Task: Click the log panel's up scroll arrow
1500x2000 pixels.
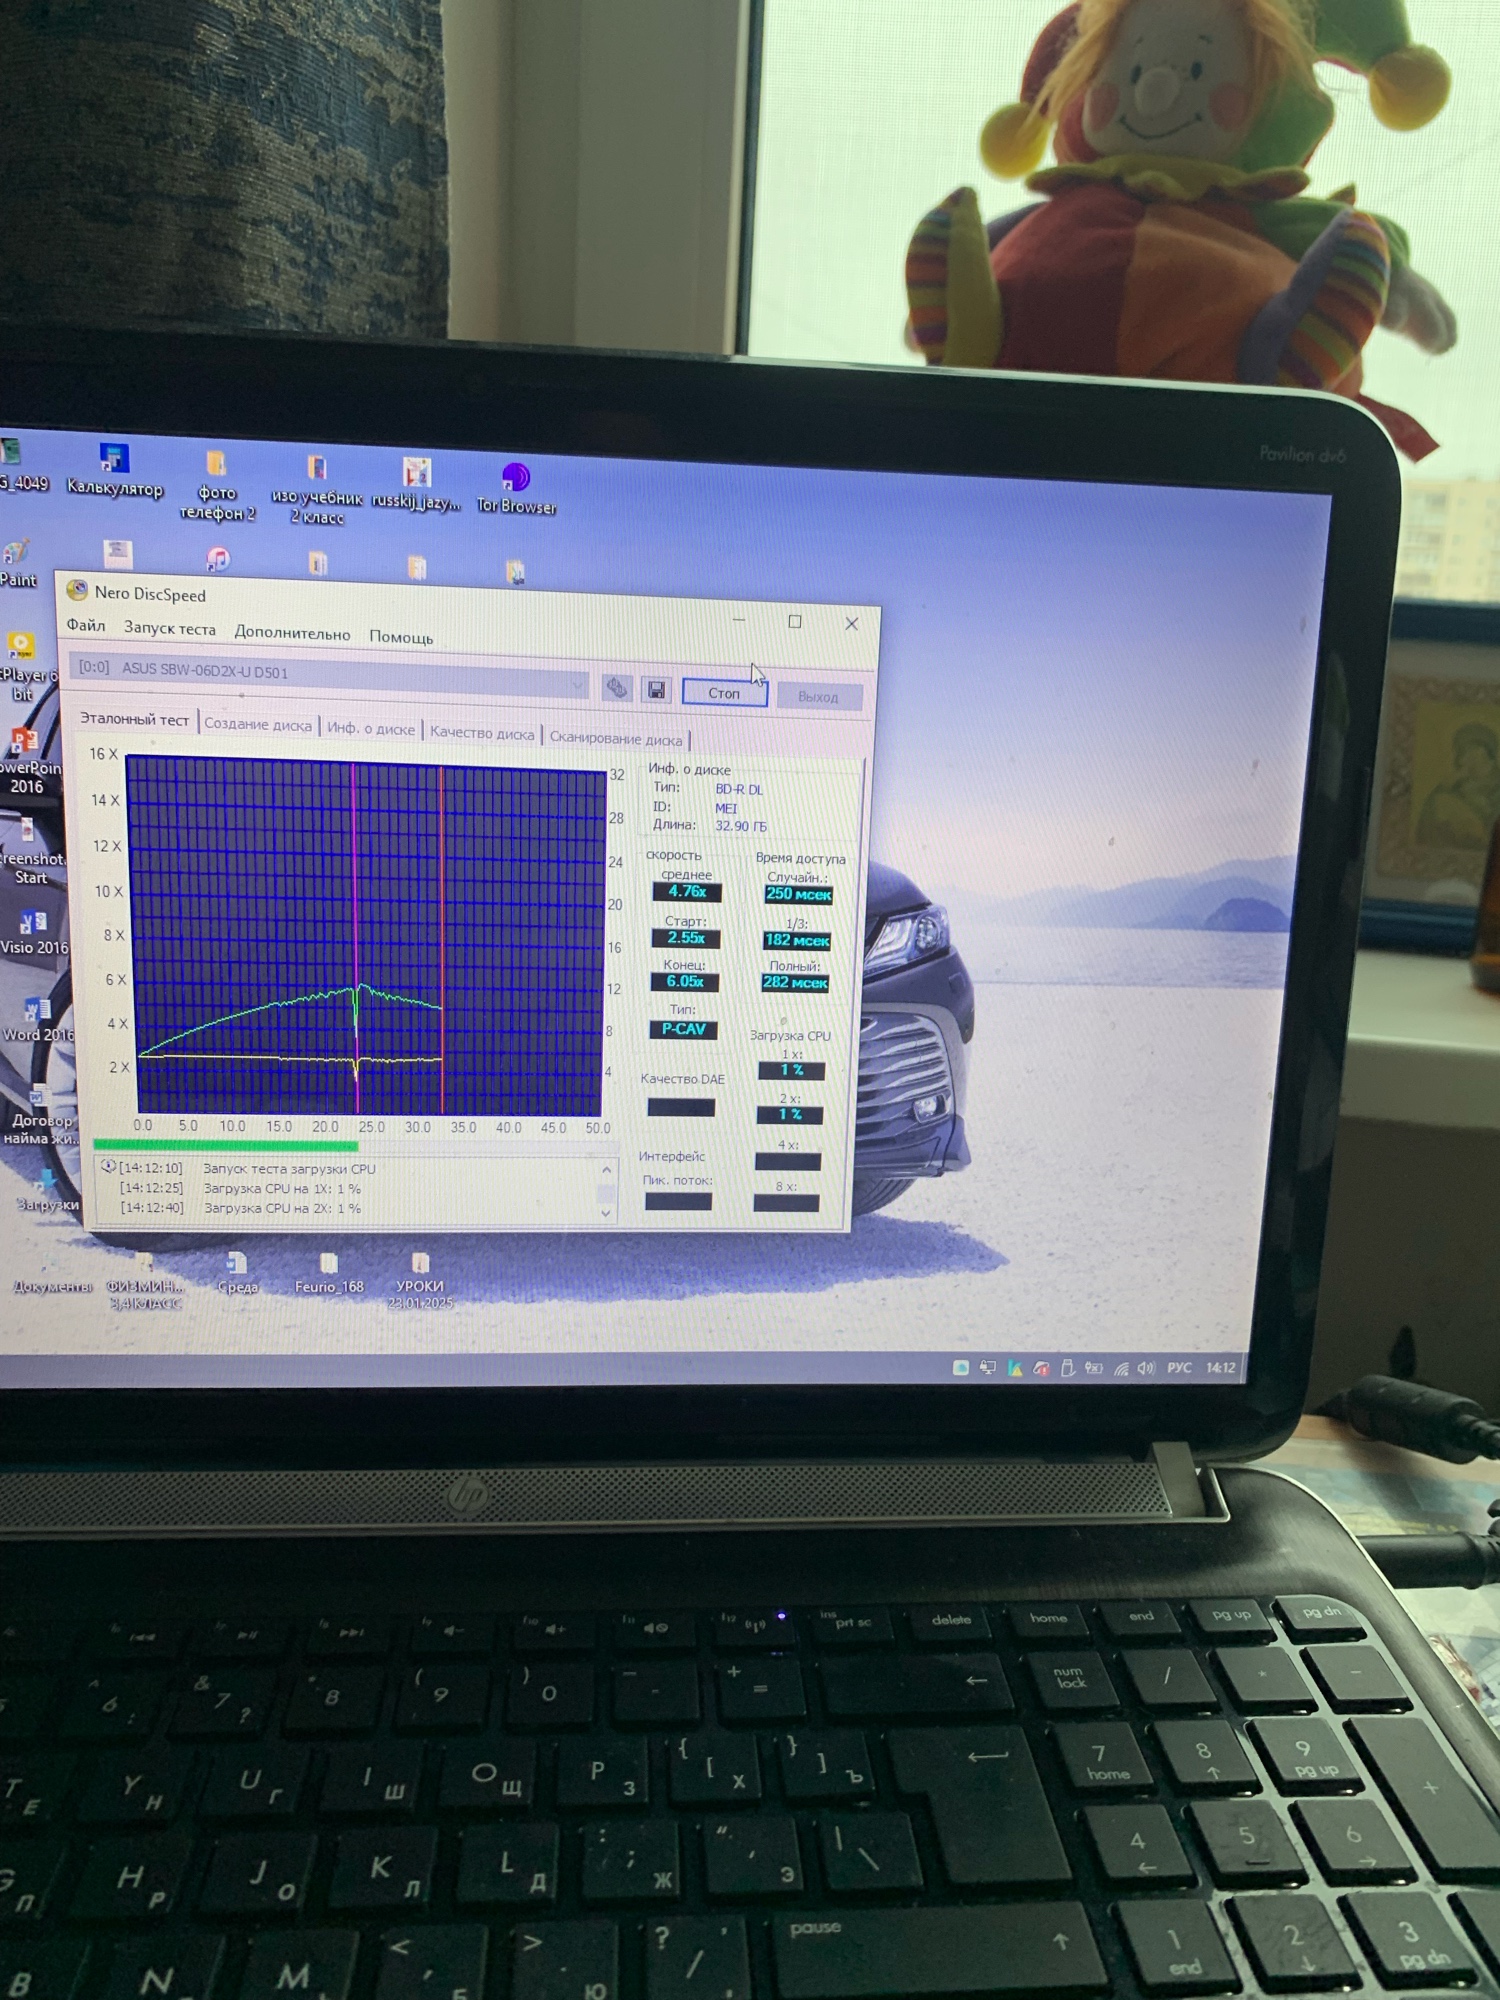Action: click(x=606, y=1169)
